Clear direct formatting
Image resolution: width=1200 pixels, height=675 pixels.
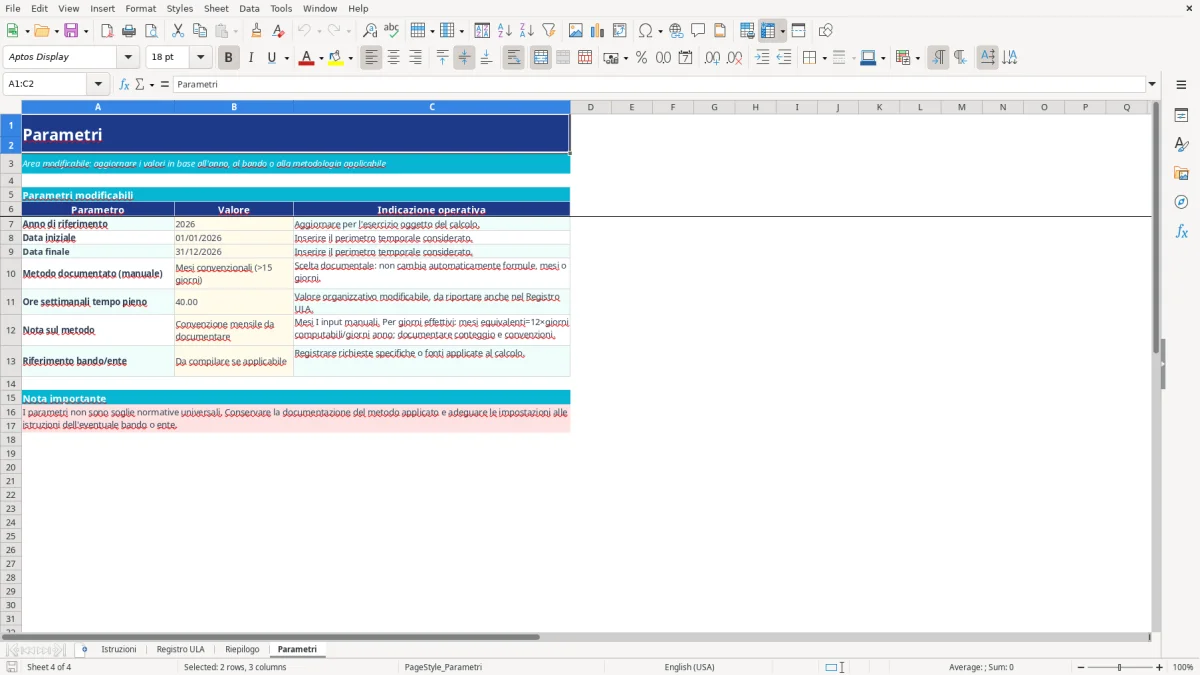278,31
